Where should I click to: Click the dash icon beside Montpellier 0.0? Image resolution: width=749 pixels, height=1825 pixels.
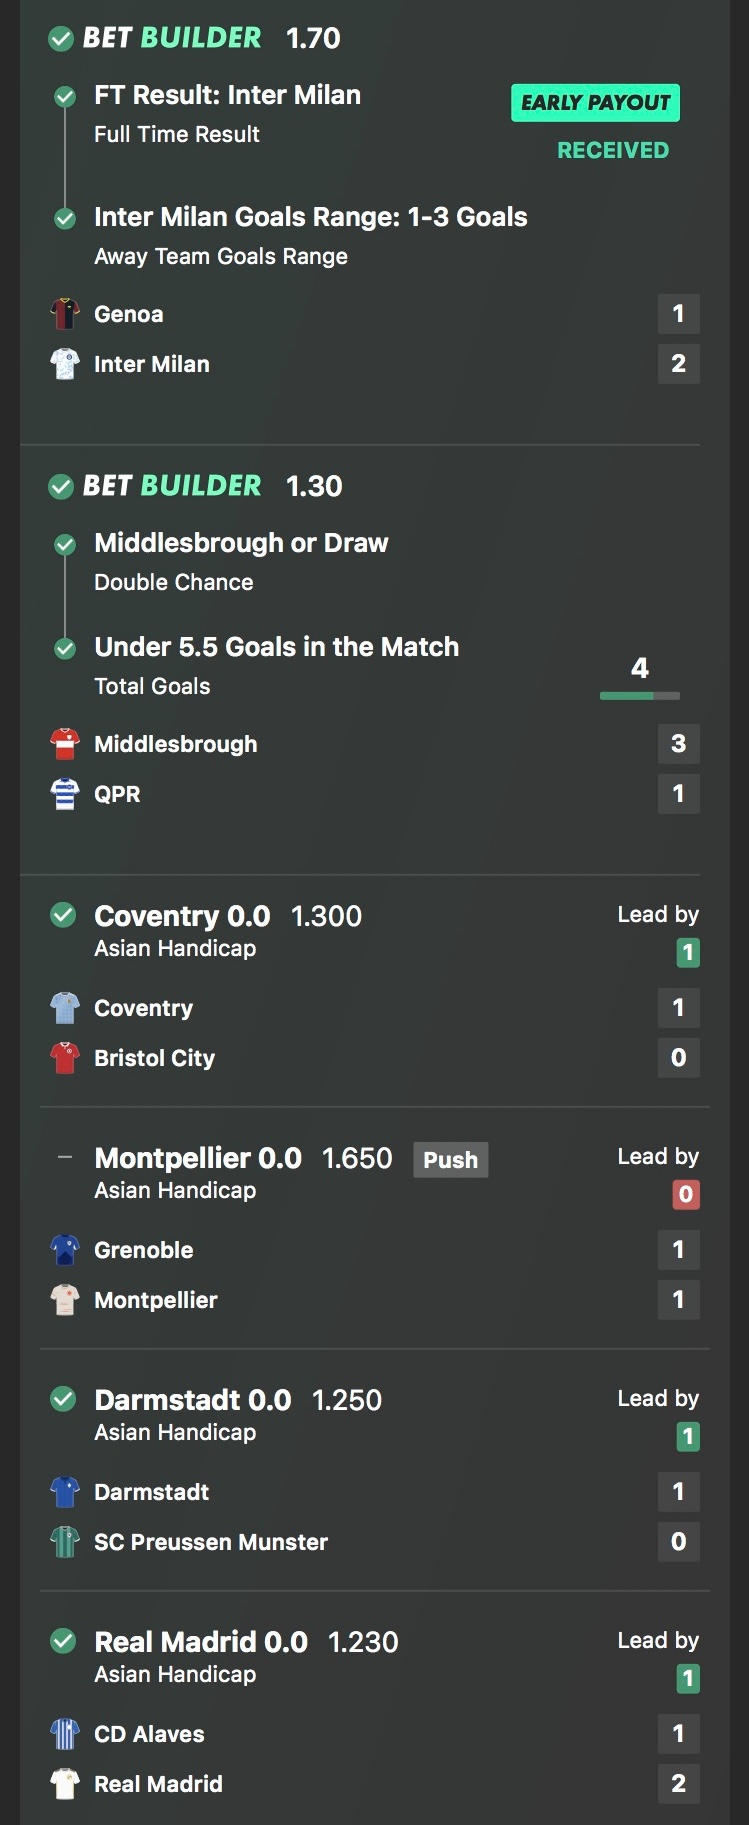point(65,1158)
